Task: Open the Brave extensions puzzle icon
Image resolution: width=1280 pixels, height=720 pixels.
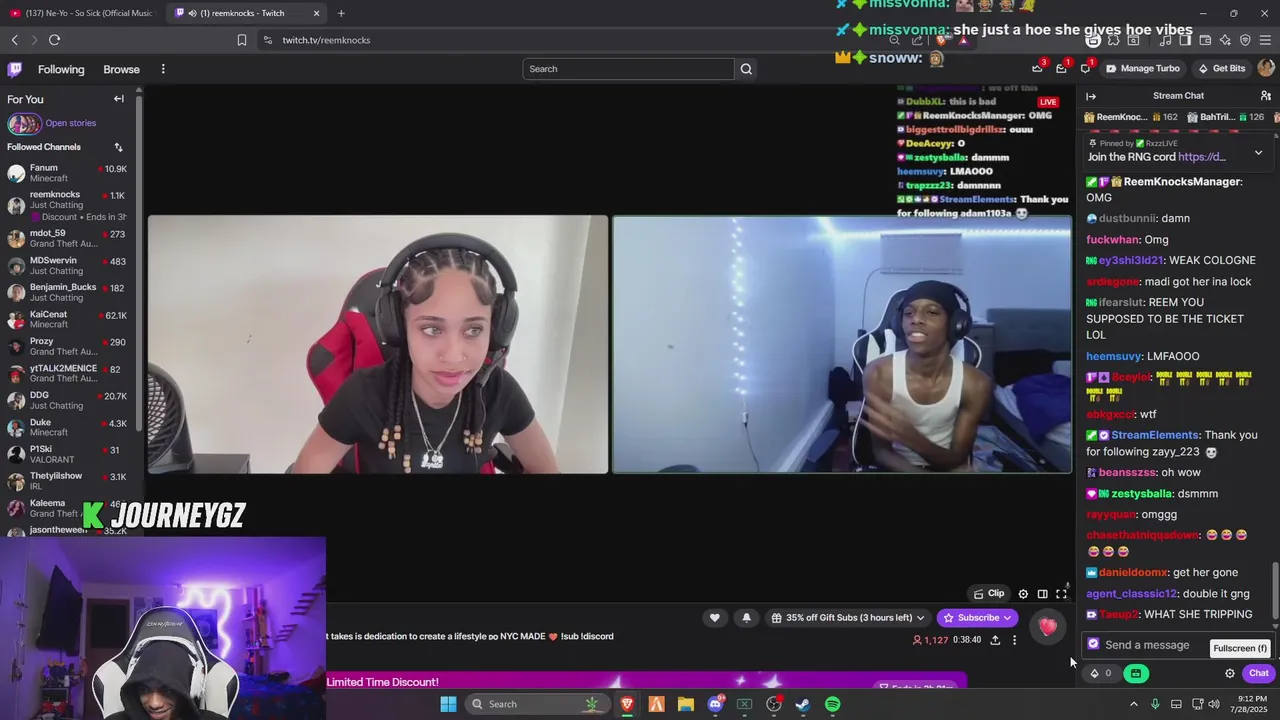Action: click(1113, 40)
